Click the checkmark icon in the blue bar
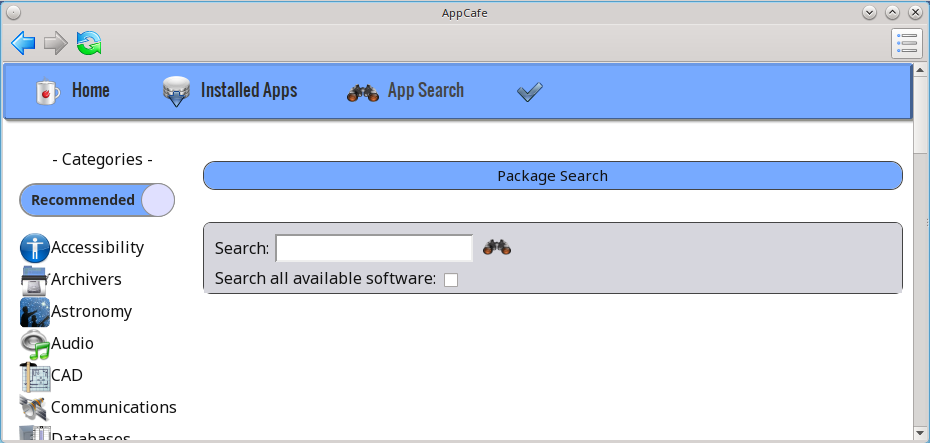930x443 pixels. tap(530, 92)
